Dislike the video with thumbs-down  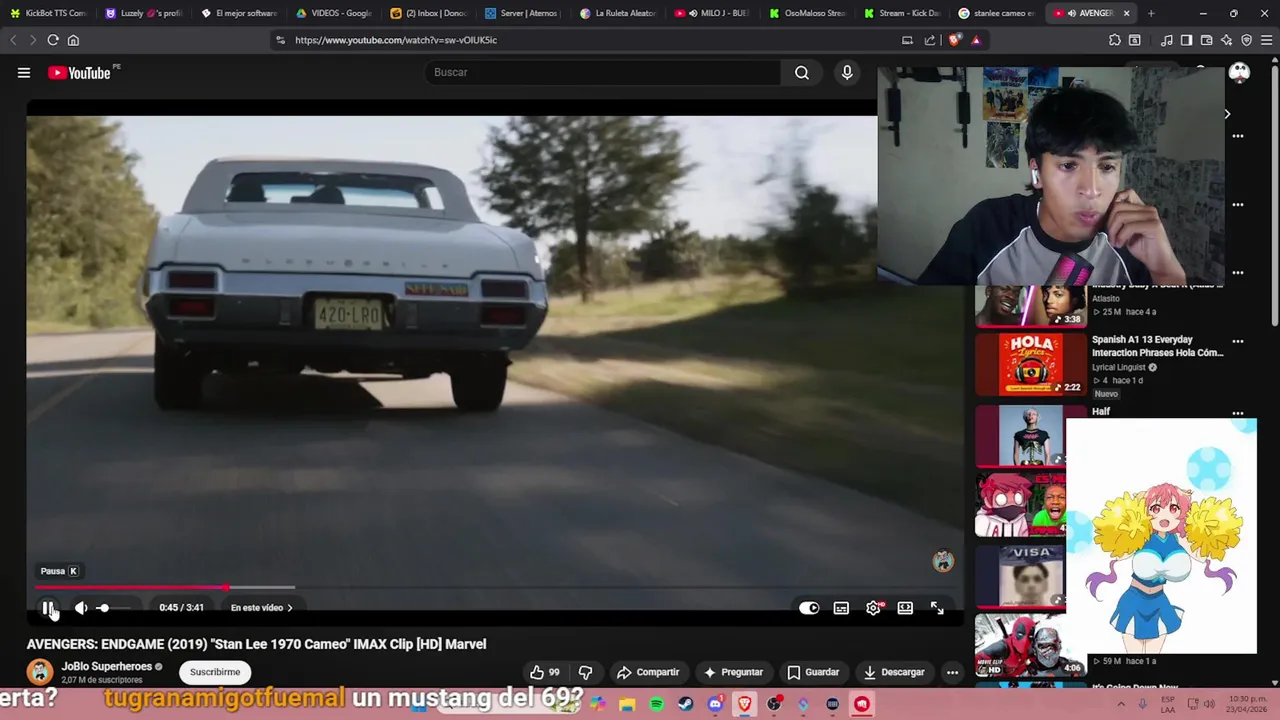pos(586,672)
